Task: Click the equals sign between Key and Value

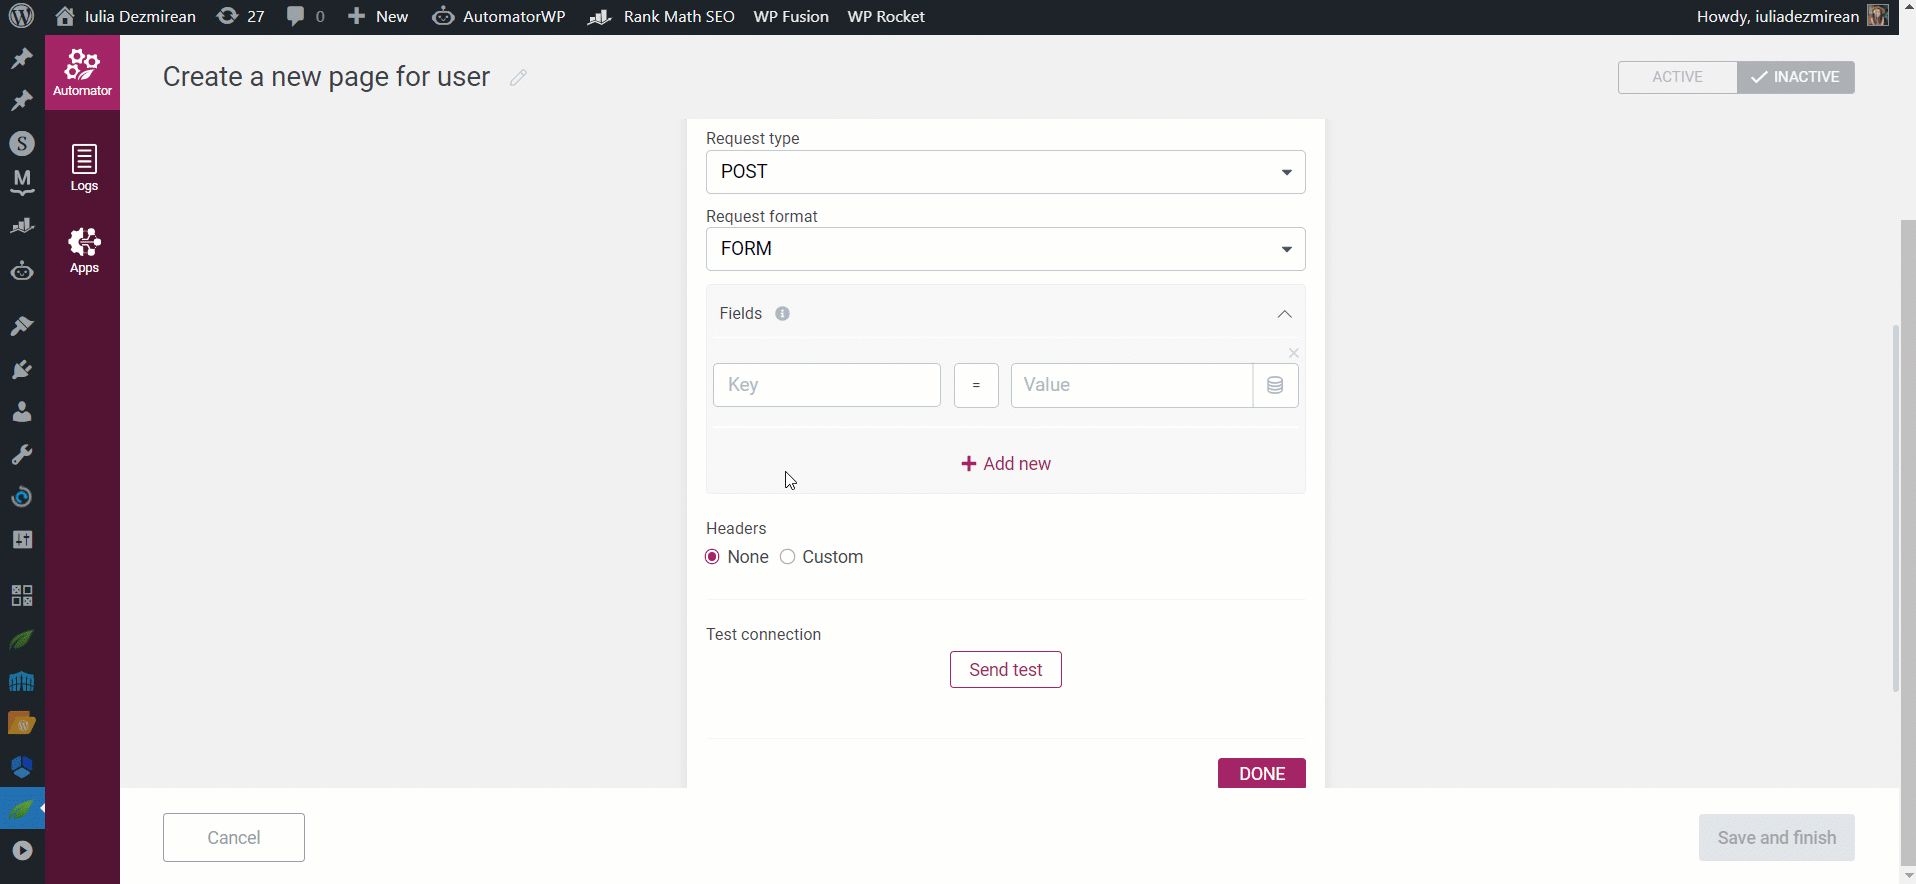Action: coord(976,385)
